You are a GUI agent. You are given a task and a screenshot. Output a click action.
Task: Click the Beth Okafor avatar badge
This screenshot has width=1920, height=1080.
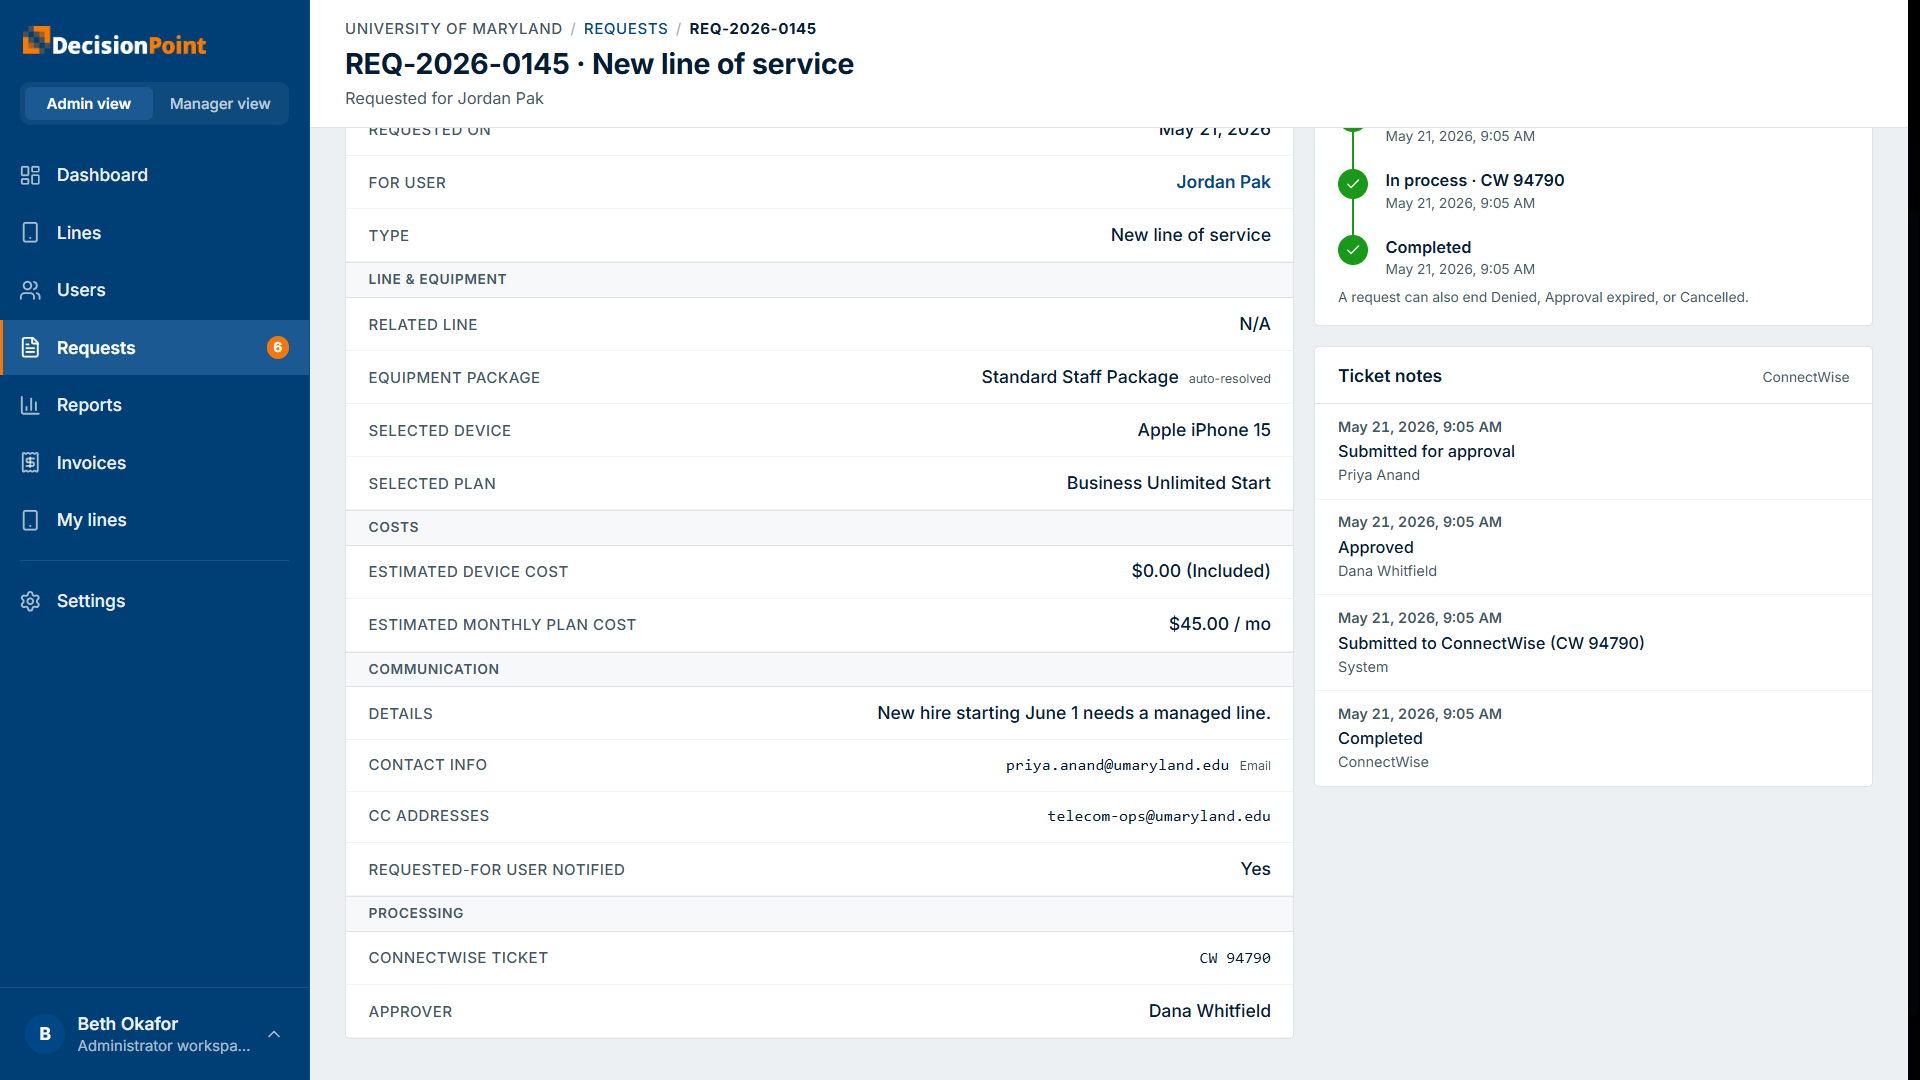(x=45, y=1034)
